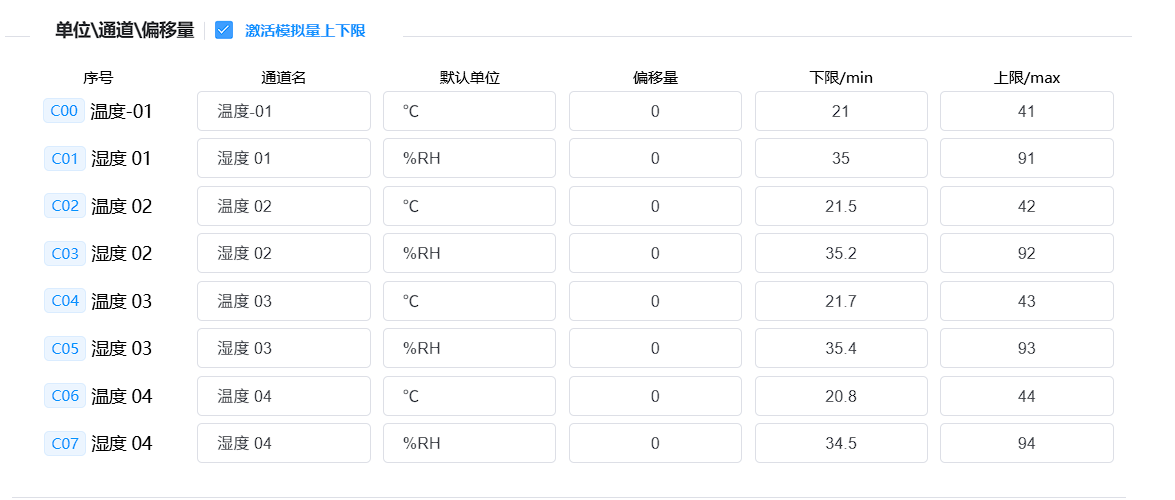Click the default unit field in row C01

click(469, 158)
